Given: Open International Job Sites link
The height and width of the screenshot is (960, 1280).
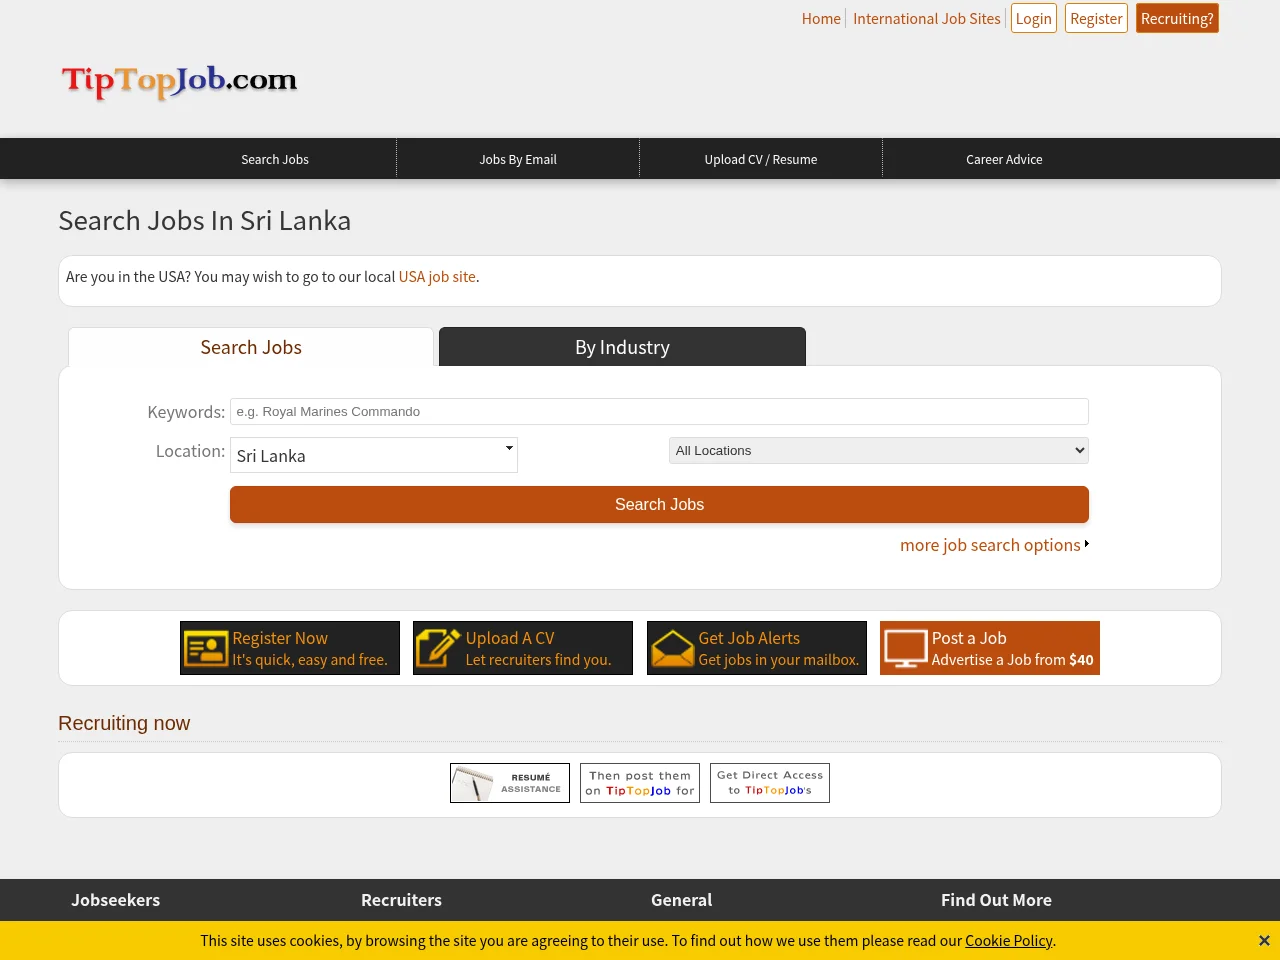Looking at the screenshot, I should click(x=927, y=19).
